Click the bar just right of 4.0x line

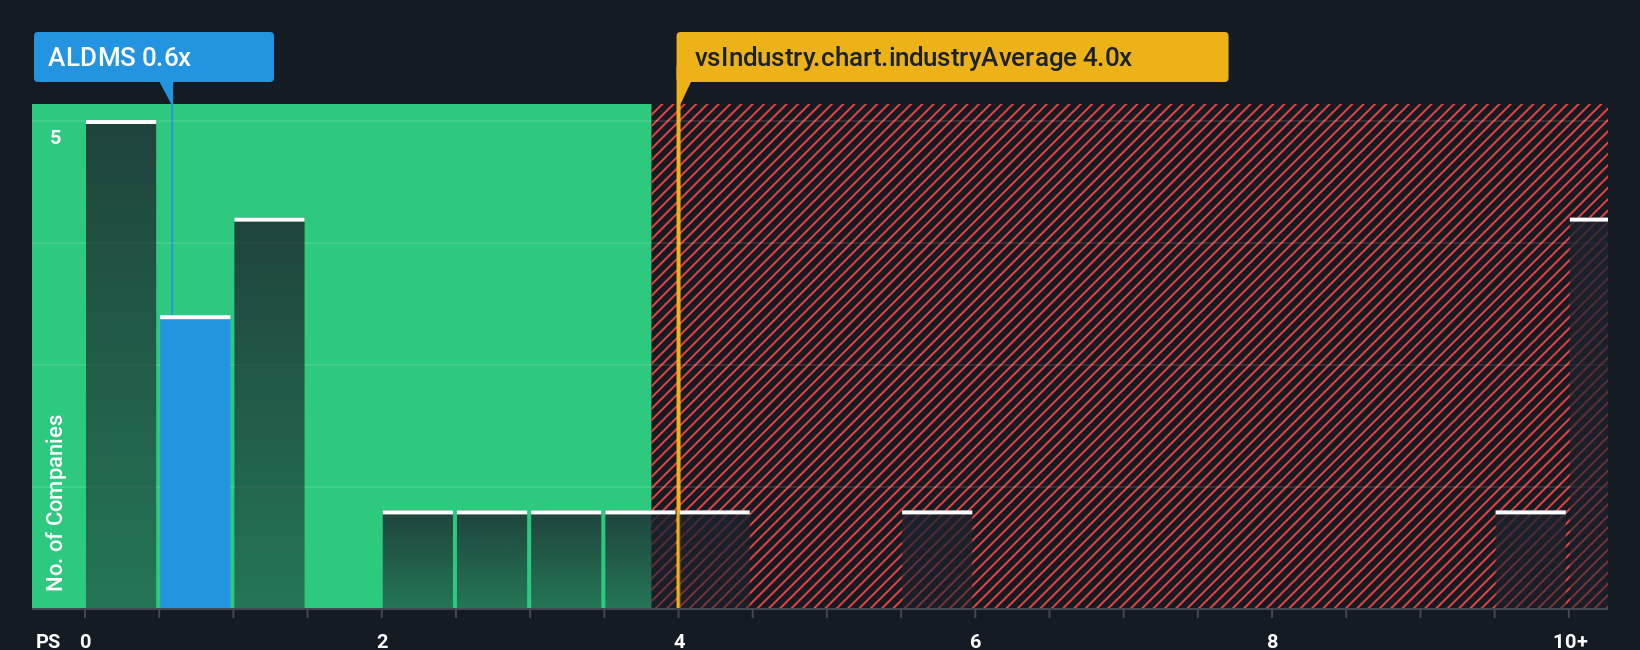pyautogui.click(x=714, y=560)
